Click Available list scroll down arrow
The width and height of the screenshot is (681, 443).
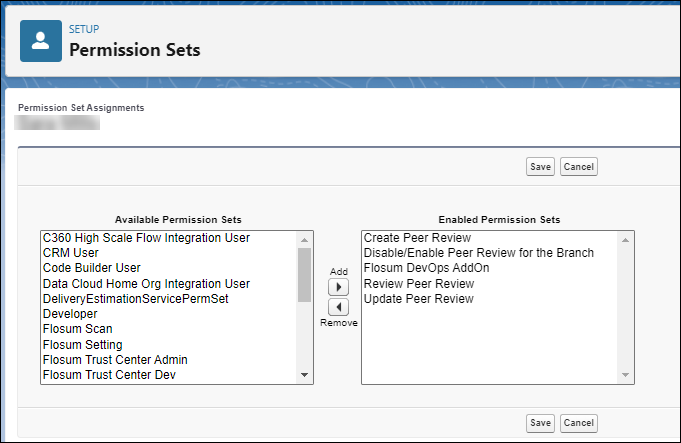click(x=304, y=375)
